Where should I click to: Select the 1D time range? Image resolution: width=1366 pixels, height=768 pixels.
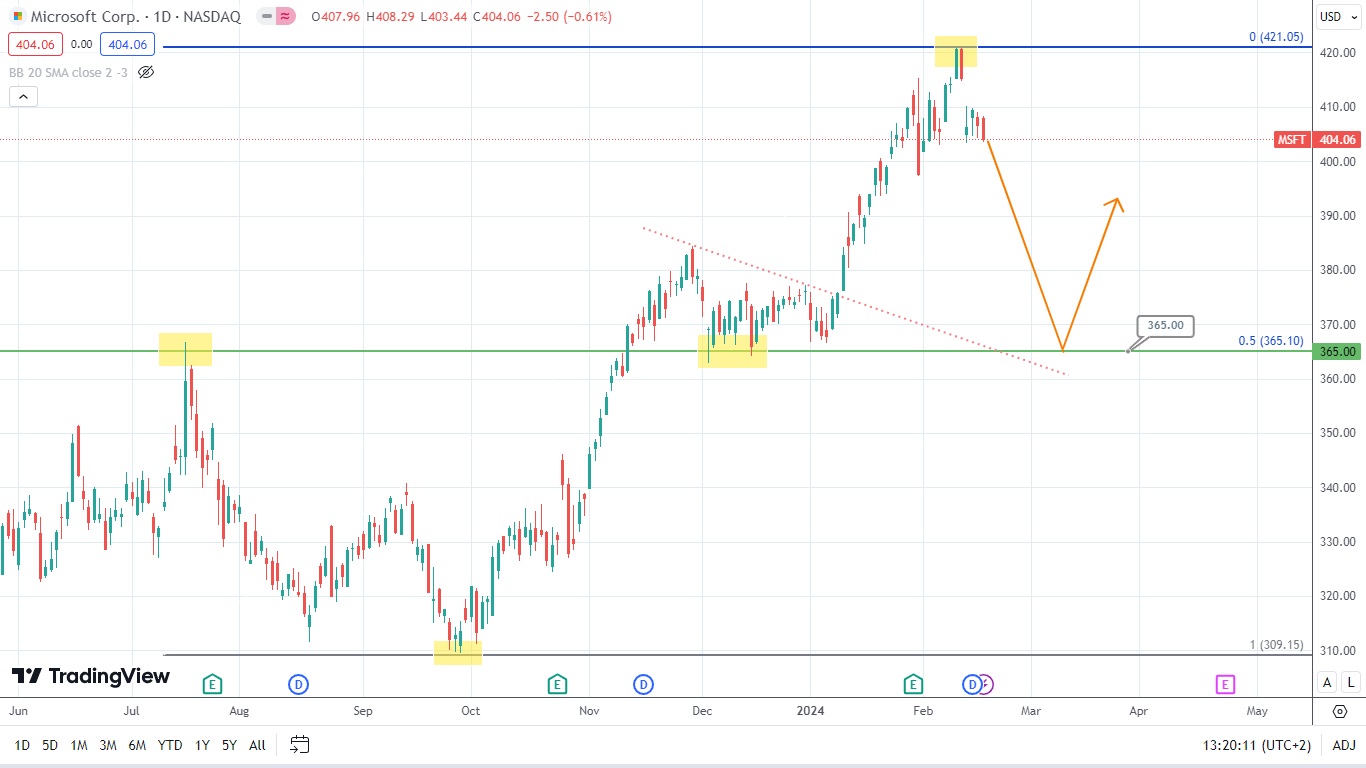tap(22, 745)
